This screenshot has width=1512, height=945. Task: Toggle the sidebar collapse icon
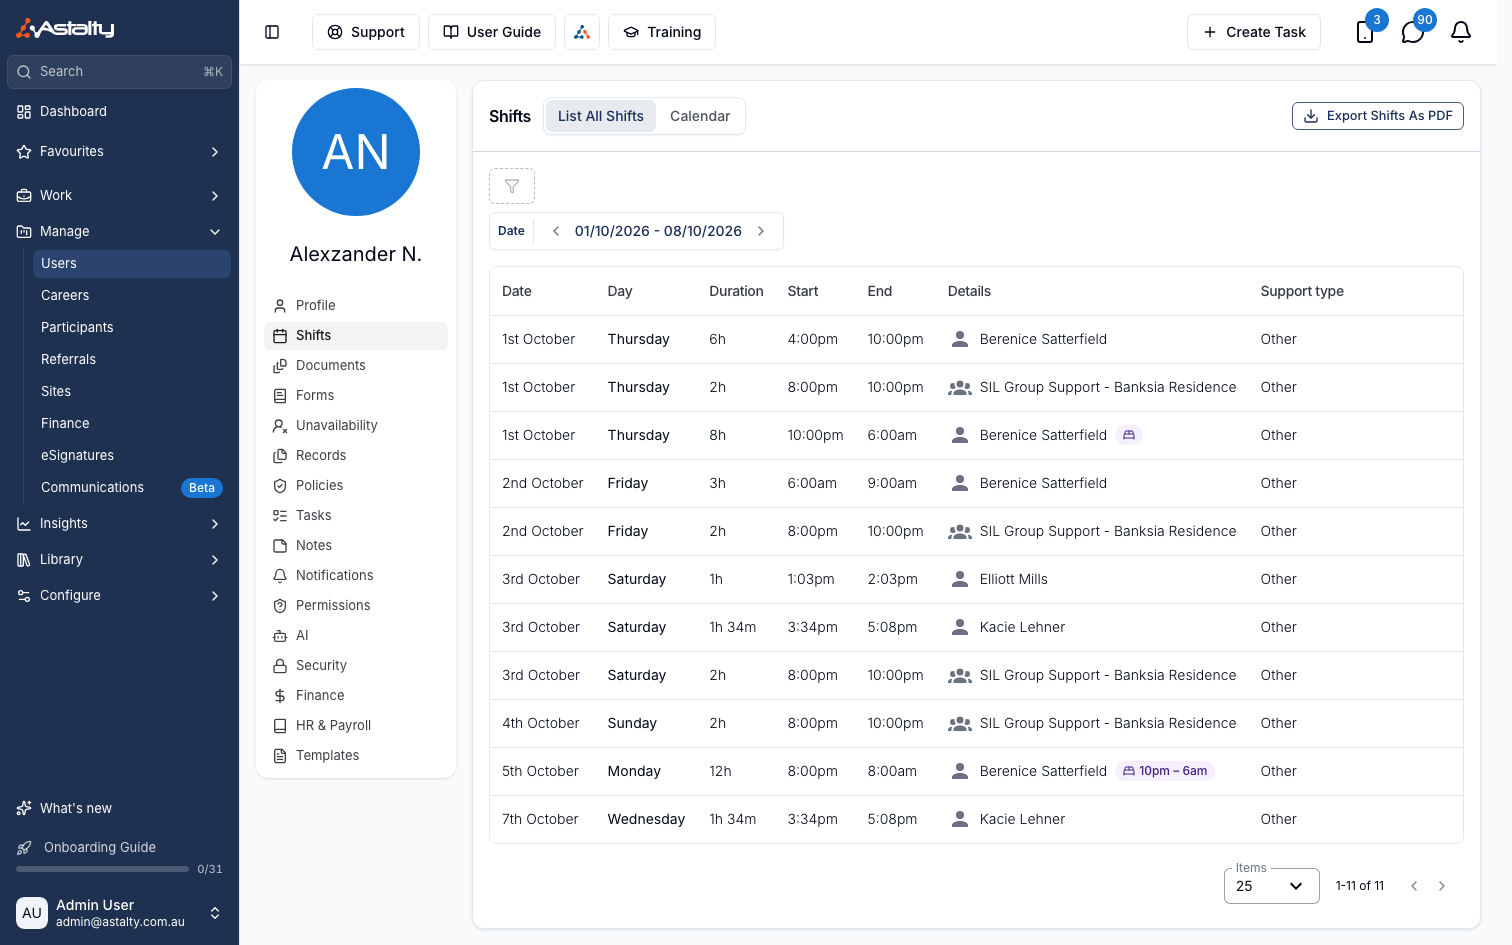[272, 32]
